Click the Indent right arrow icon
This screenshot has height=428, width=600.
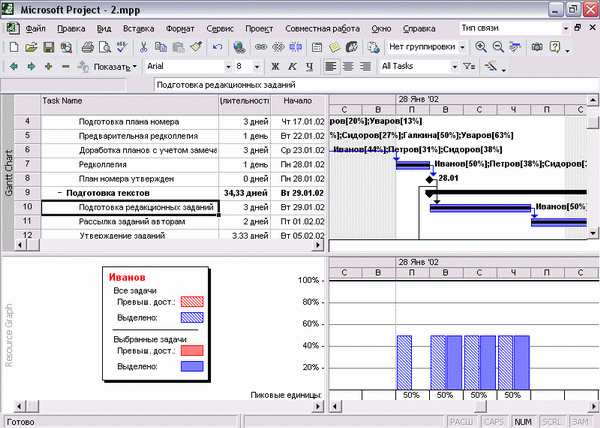coord(31,67)
